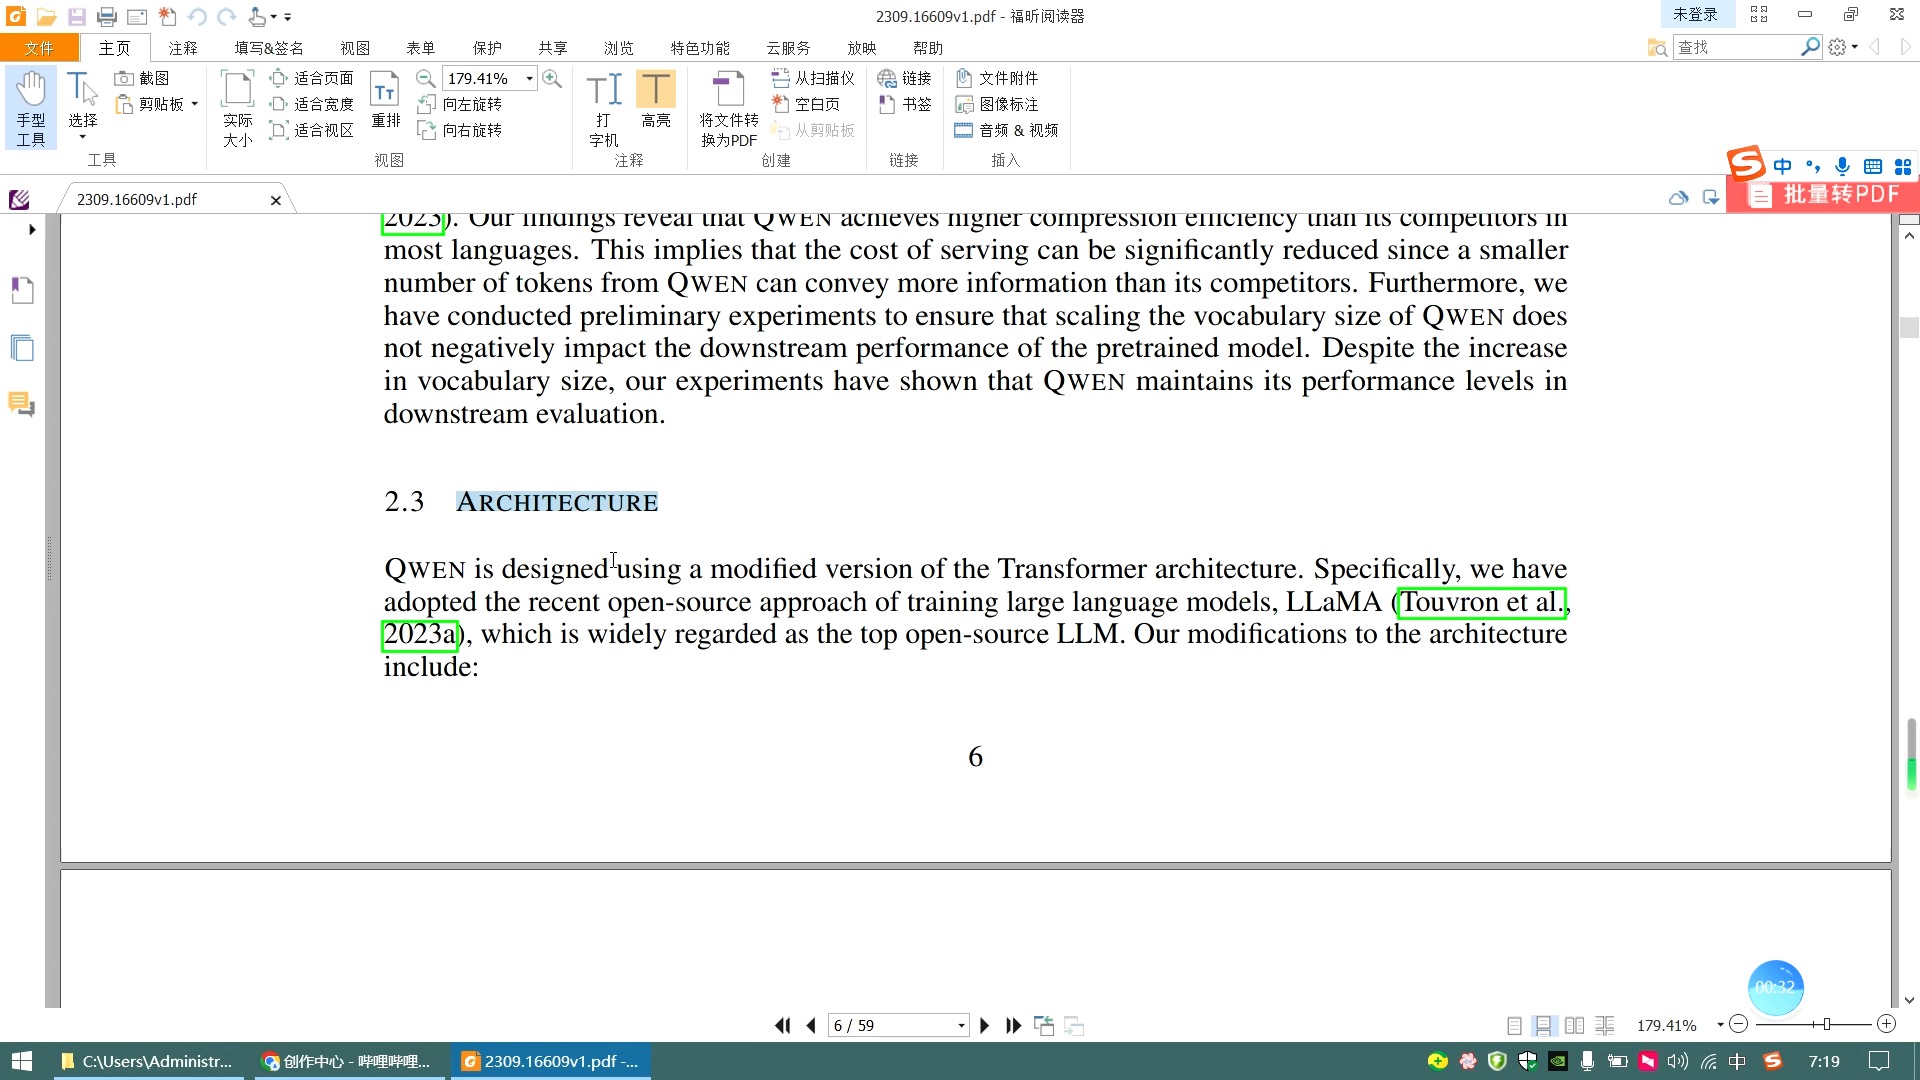
Task: Go to the last page
Action: tap(1013, 1025)
